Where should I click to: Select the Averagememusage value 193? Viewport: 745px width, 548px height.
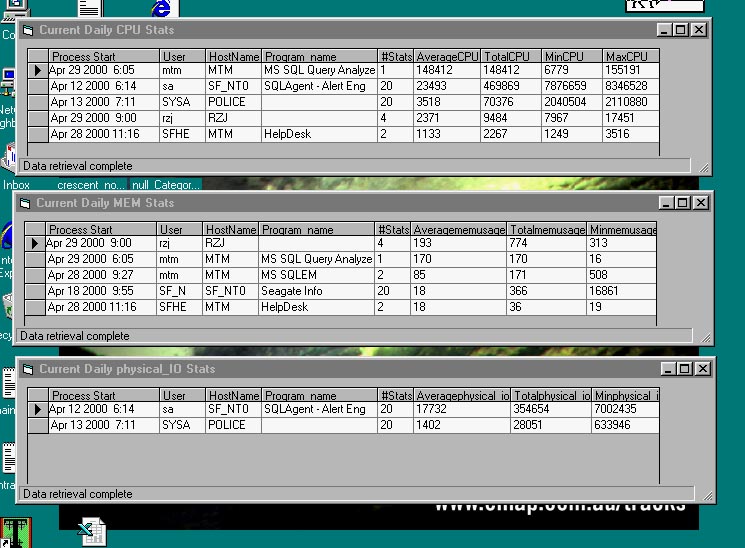pos(458,243)
